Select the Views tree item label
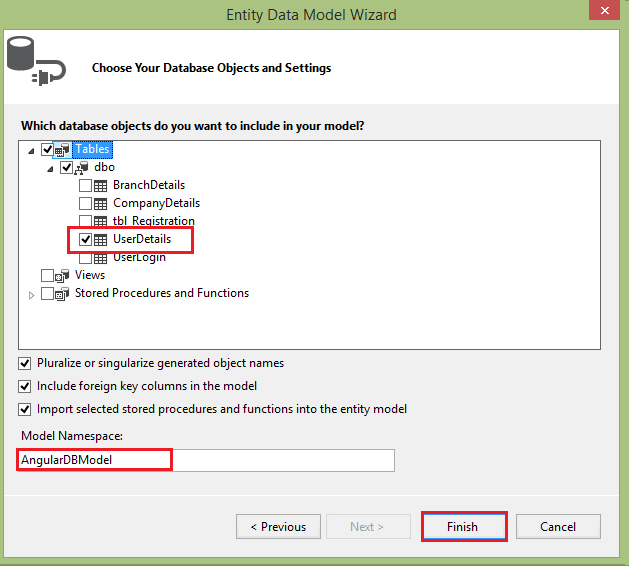This screenshot has height=566, width=629. point(90,275)
